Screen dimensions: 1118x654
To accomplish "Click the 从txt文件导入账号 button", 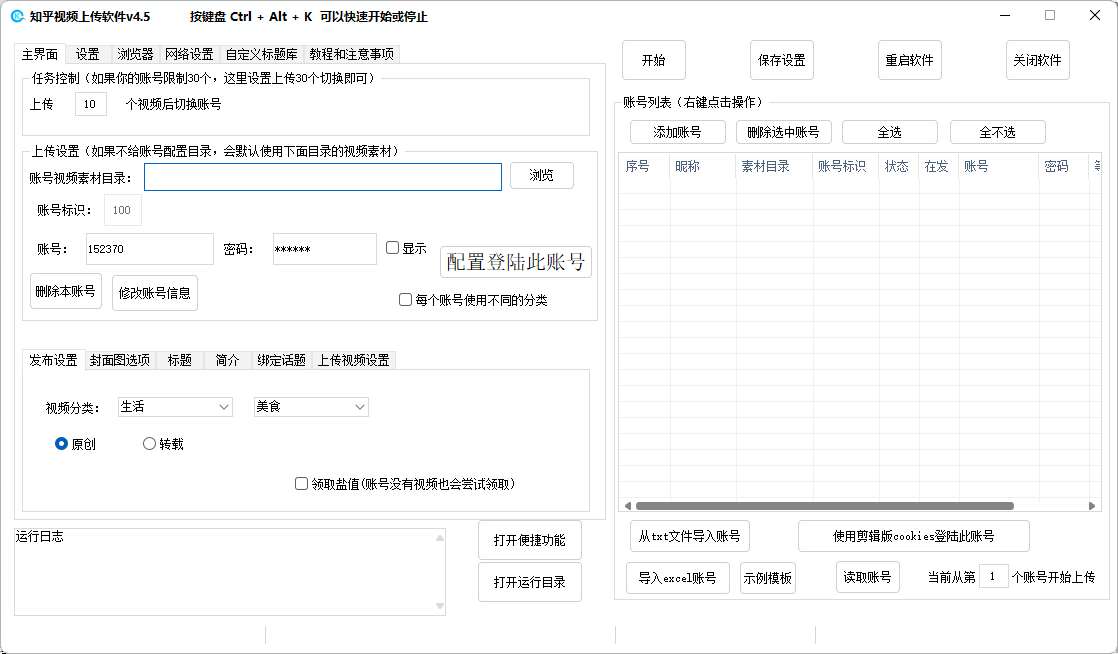I will (x=689, y=536).
